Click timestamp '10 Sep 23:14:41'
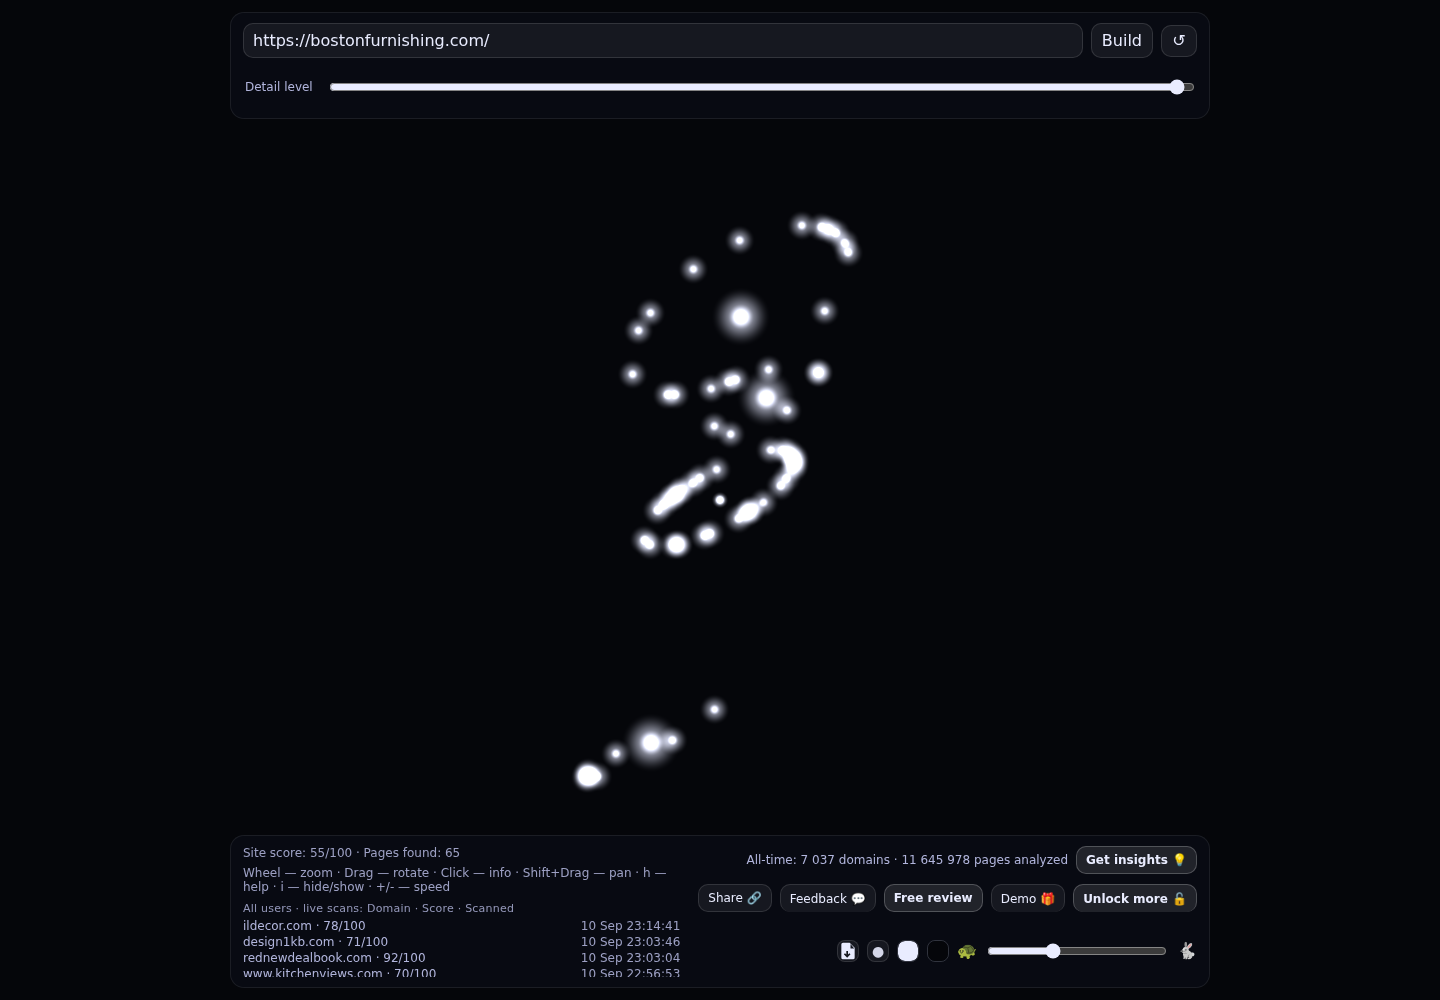Viewport: 1440px width, 1000px height. tap(630, 926)
